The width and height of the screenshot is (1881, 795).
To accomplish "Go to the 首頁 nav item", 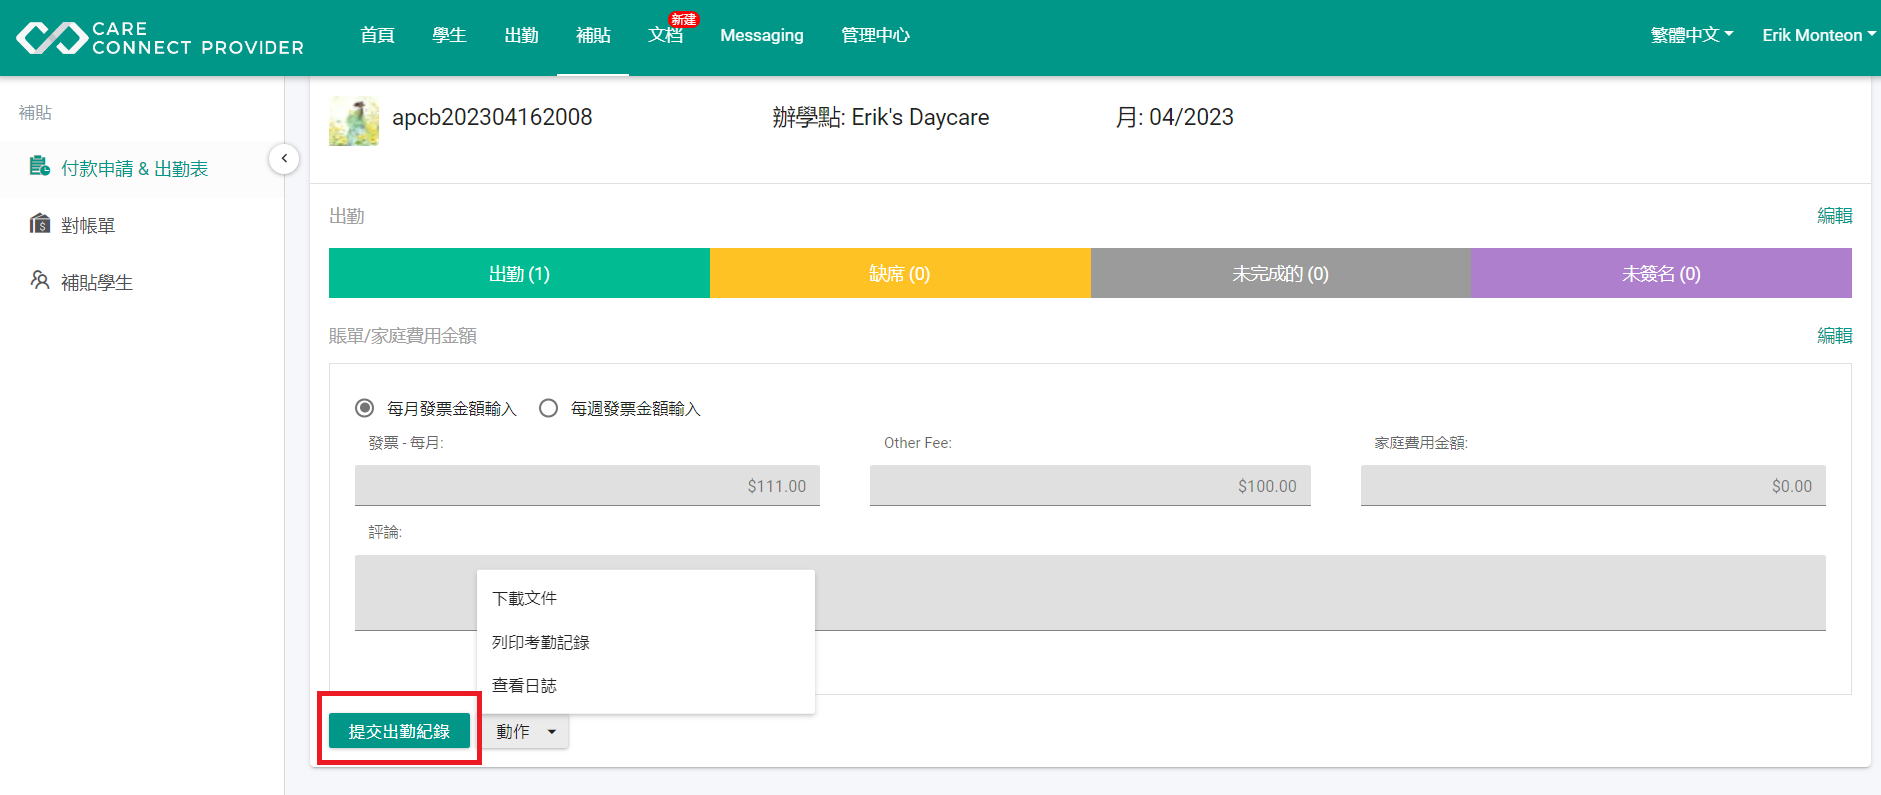I will pyautogui.click(x=377, y=35).
